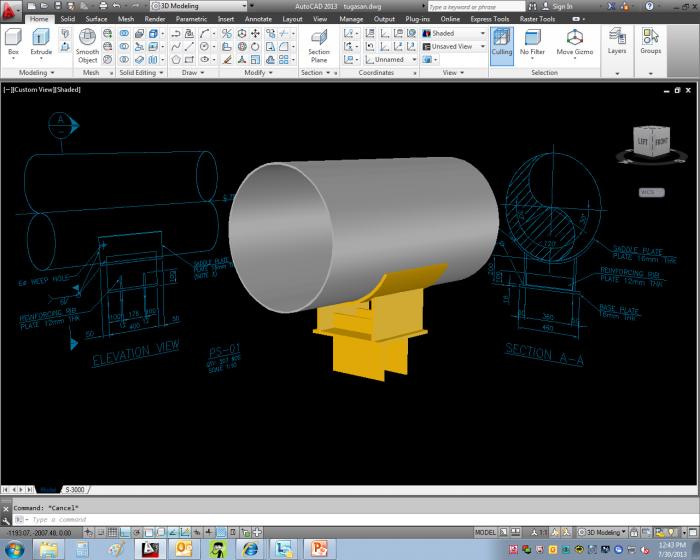Select the Smooth Object mesh tool
700x560 pixels.
point(87,46)
